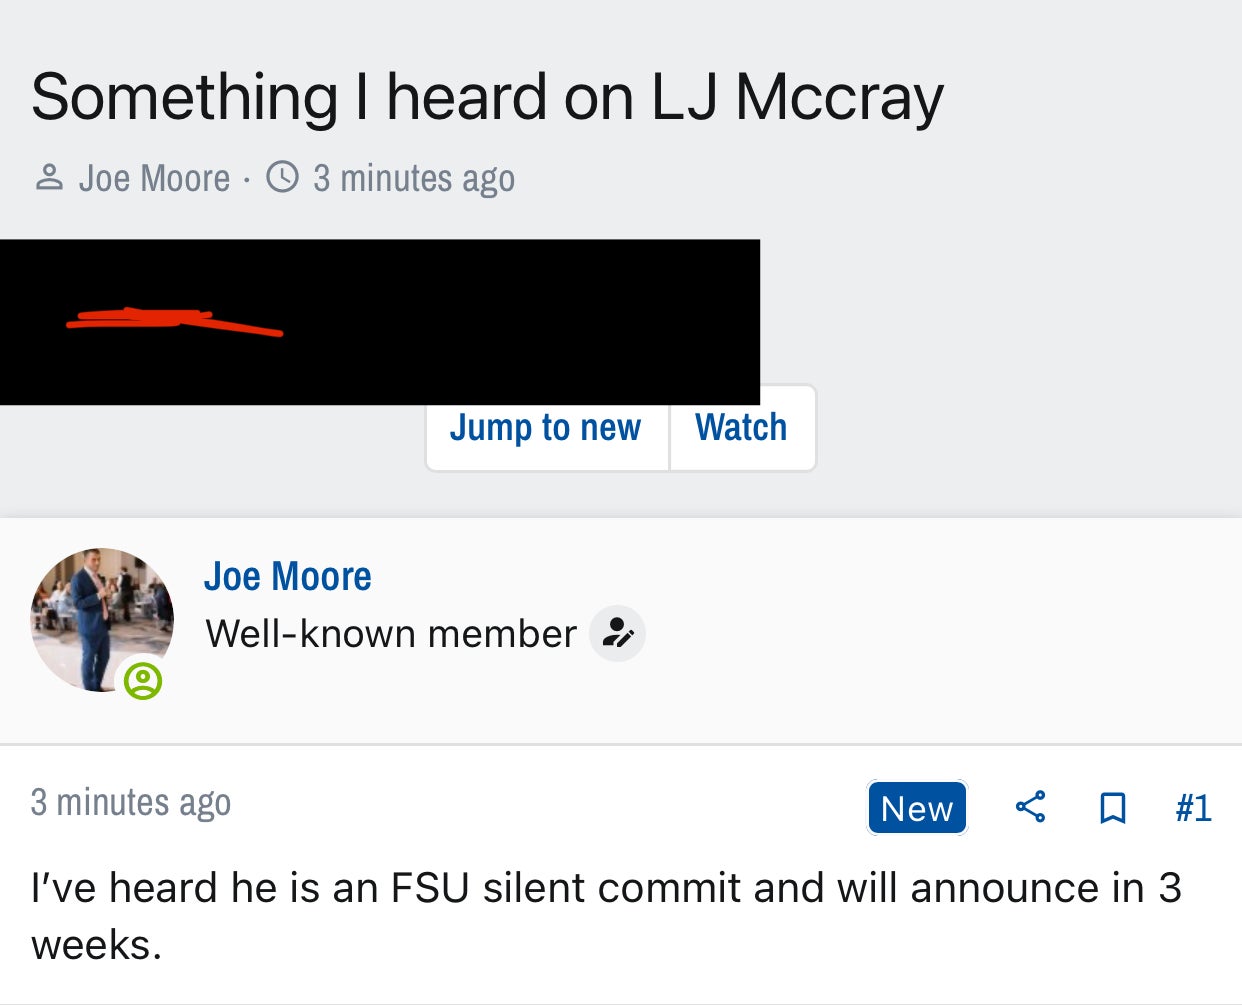
Task: Click the person icon beside thread author
Action: coord(49,178)
